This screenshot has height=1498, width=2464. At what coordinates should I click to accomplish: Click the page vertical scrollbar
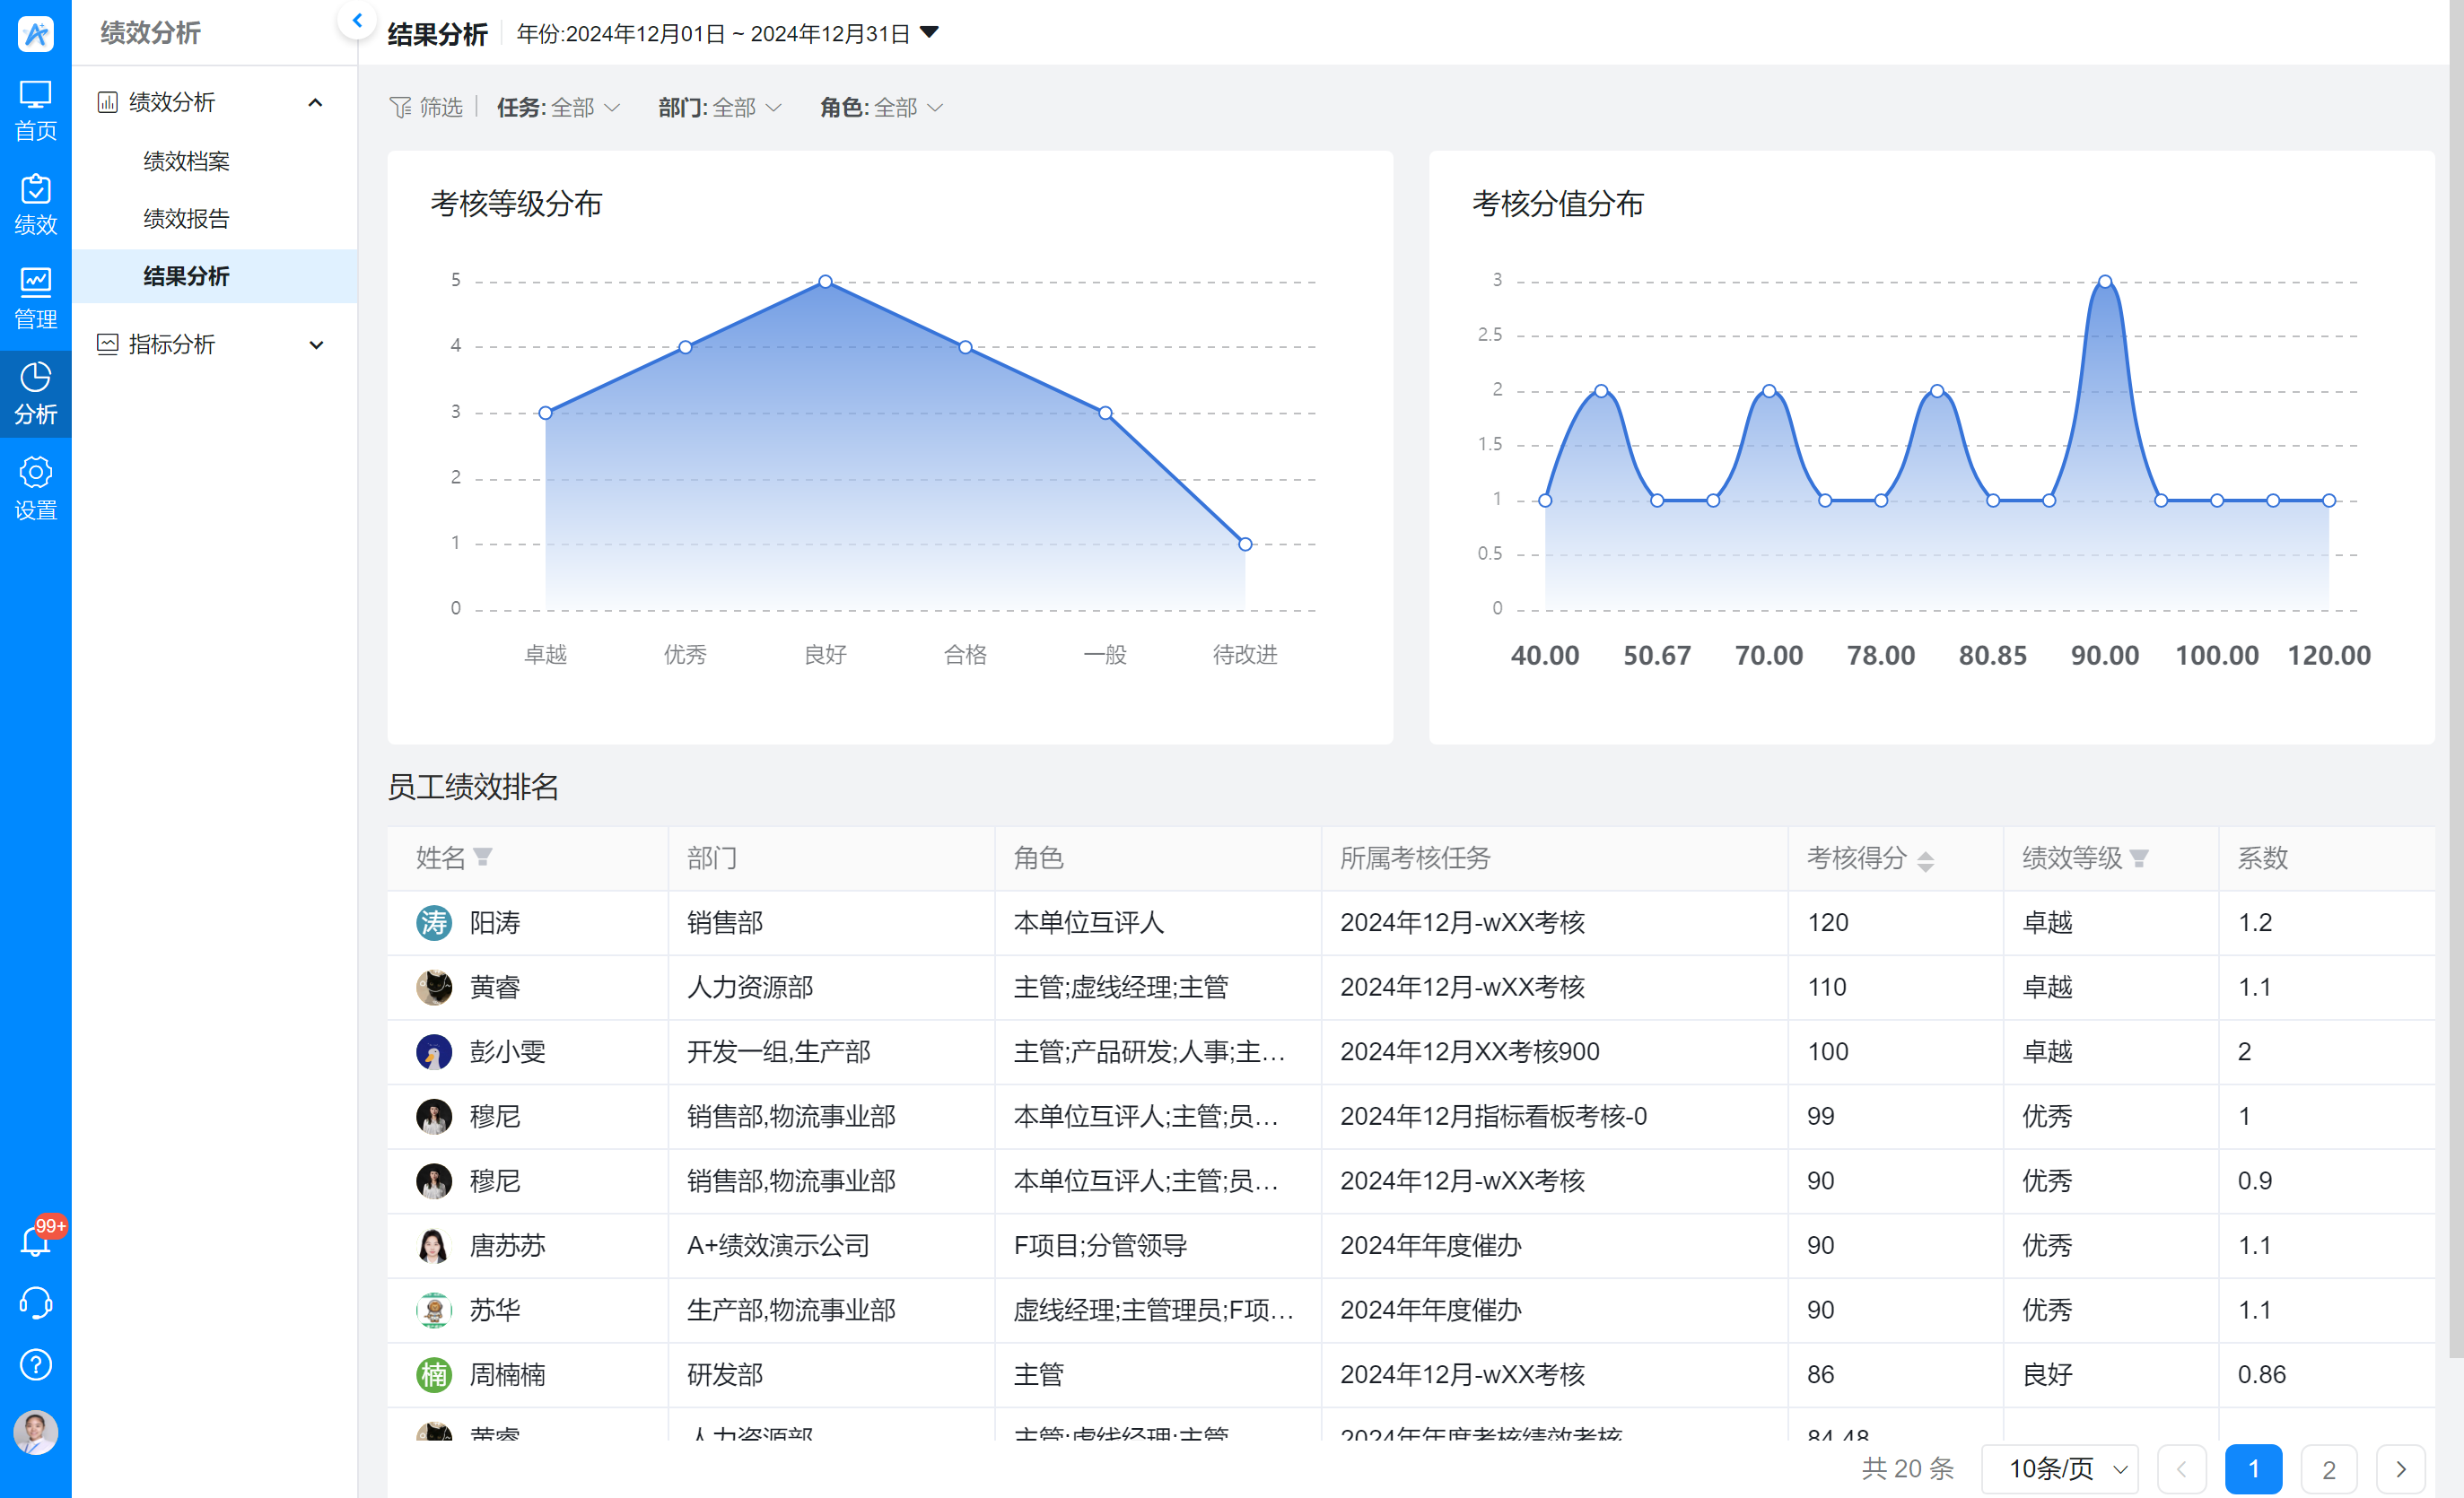tap(2456, 680)
